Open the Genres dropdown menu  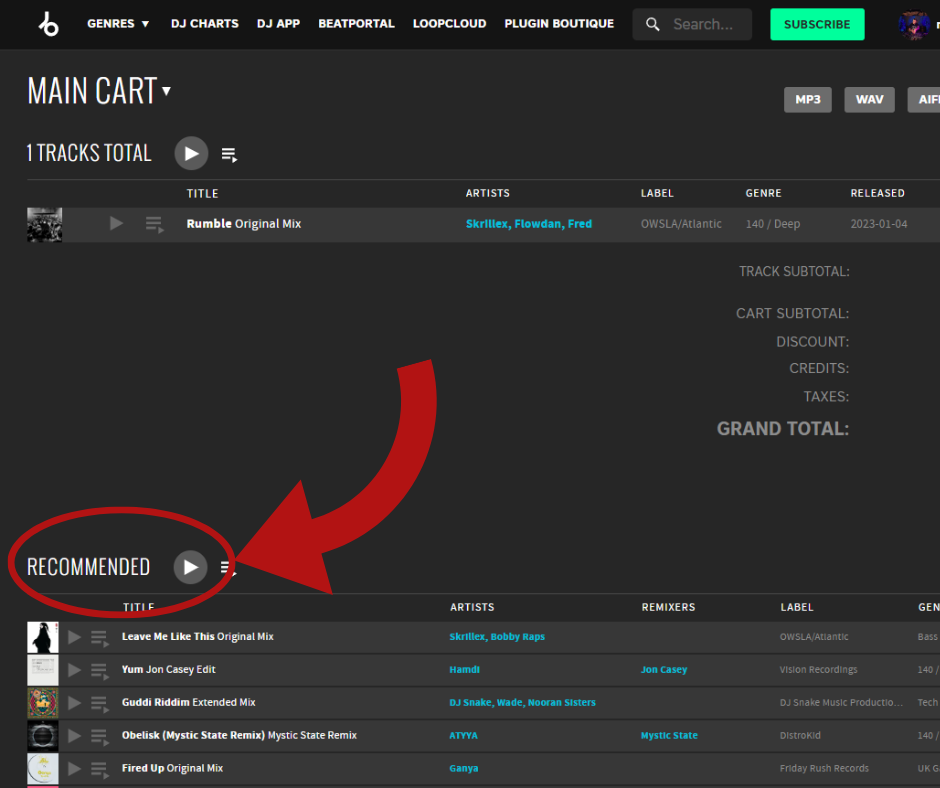point(118,24)
